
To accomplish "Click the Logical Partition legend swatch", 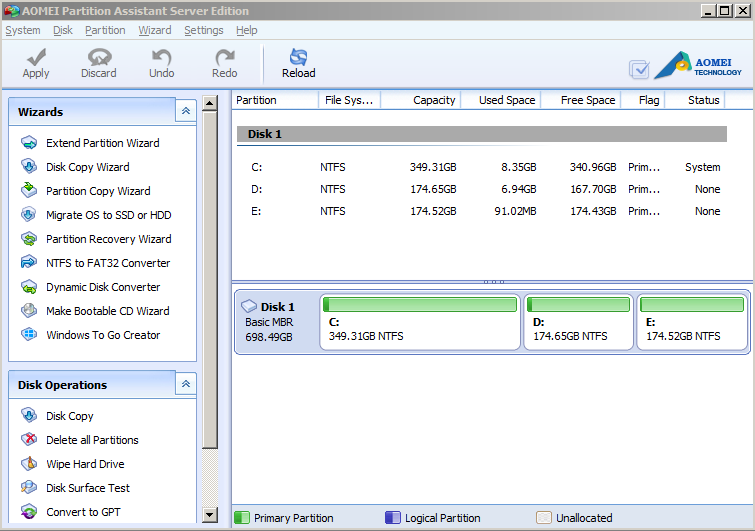I will coord(392,518).
